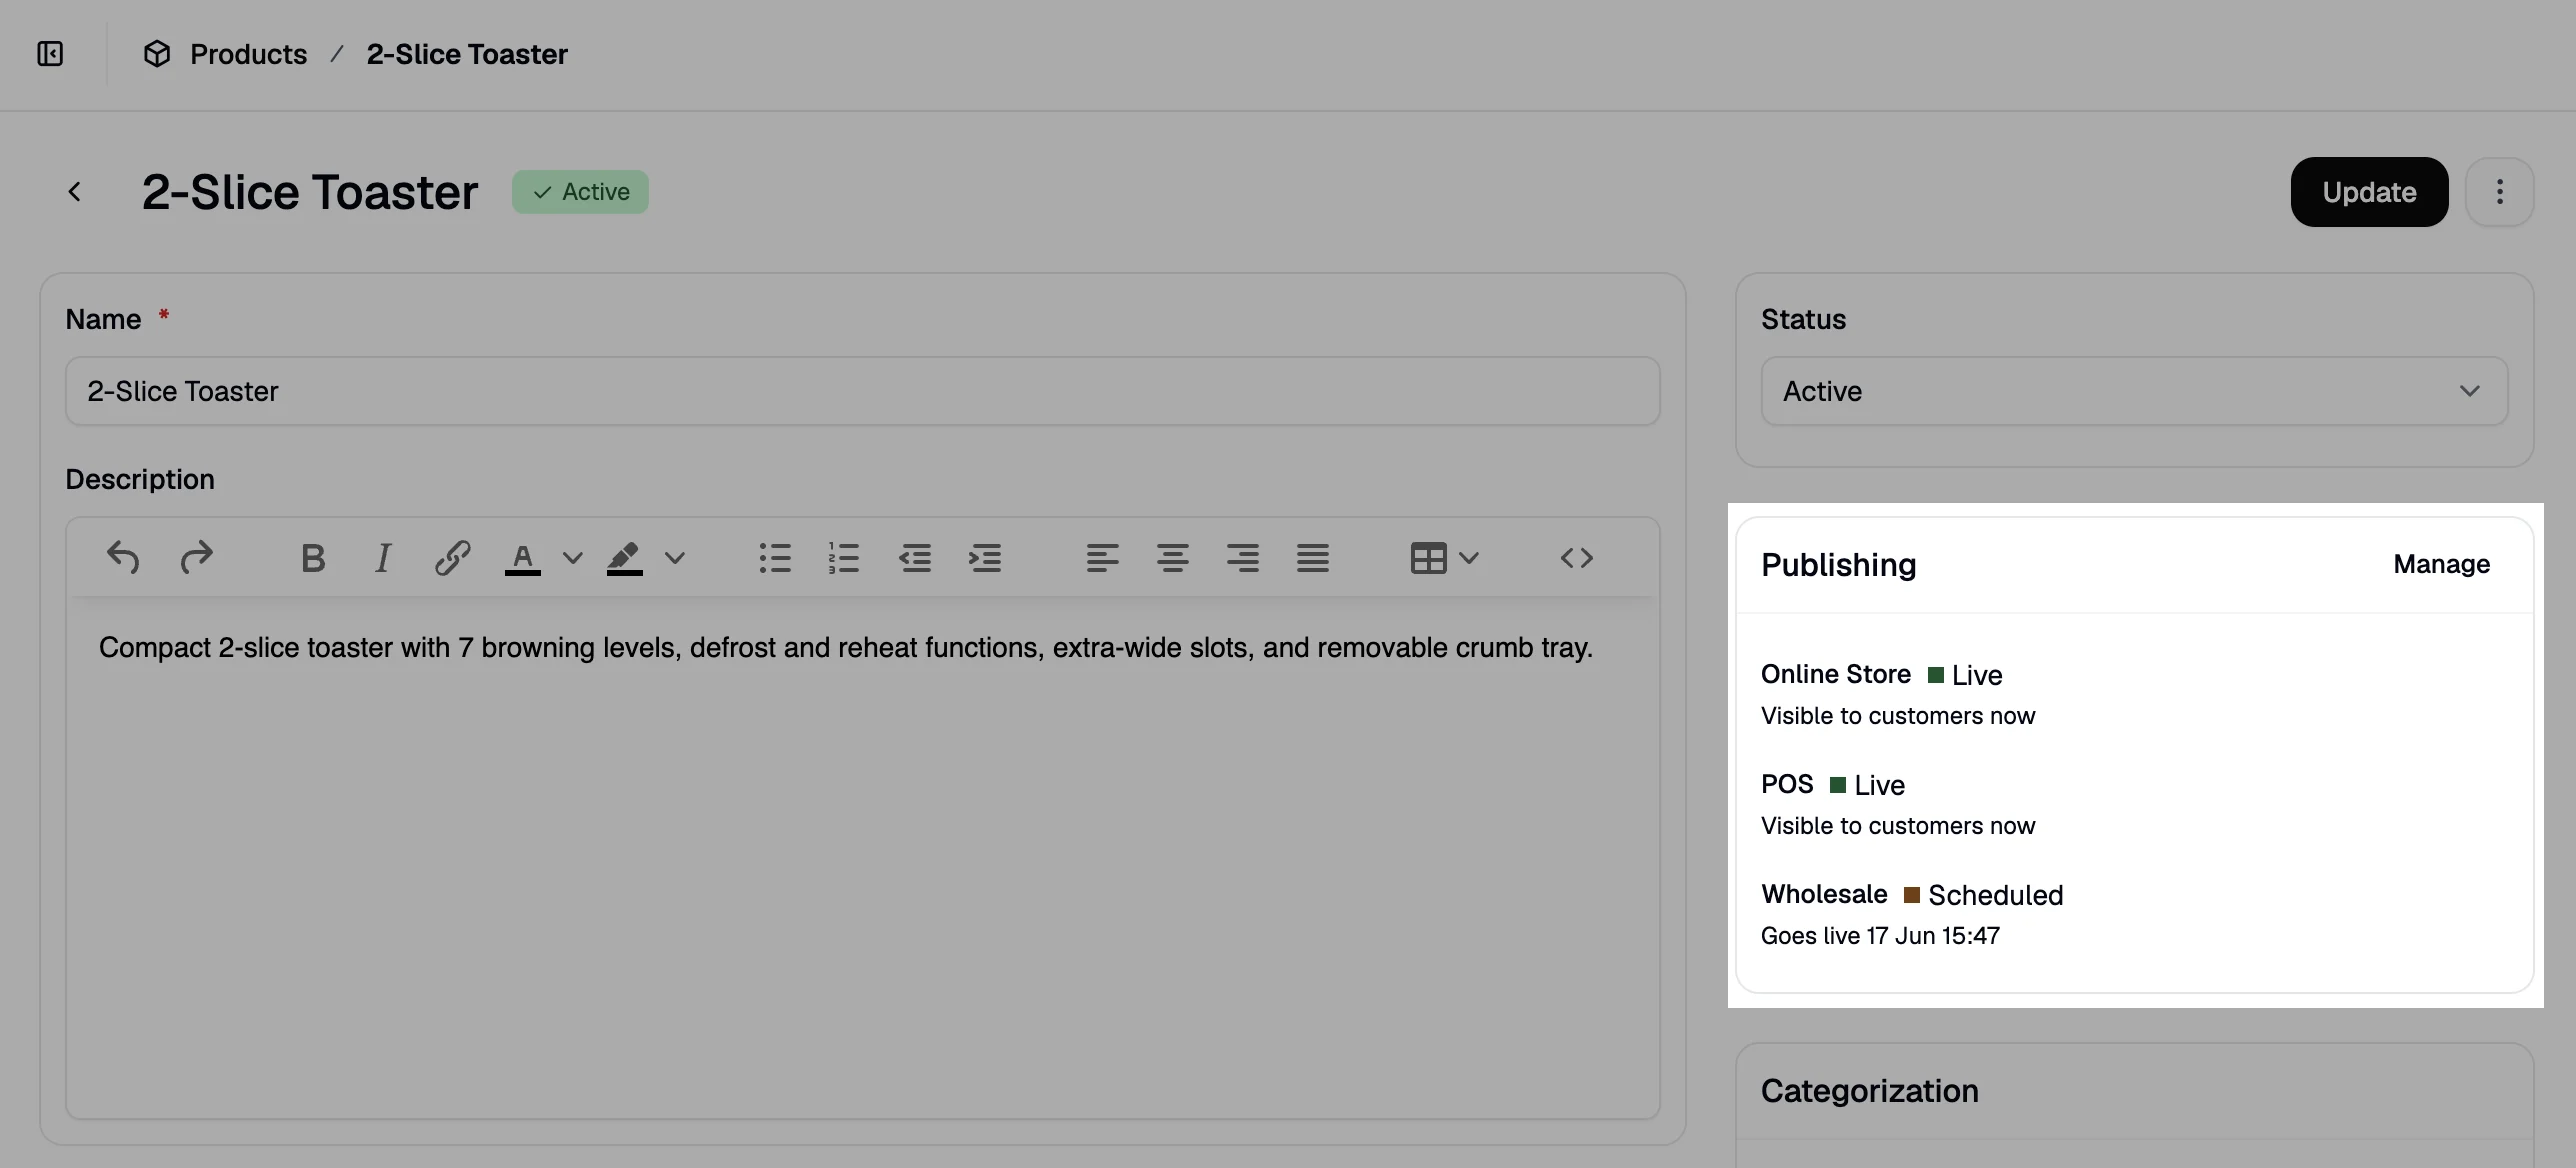Open the Products breadcrumb link

[249, 54]
